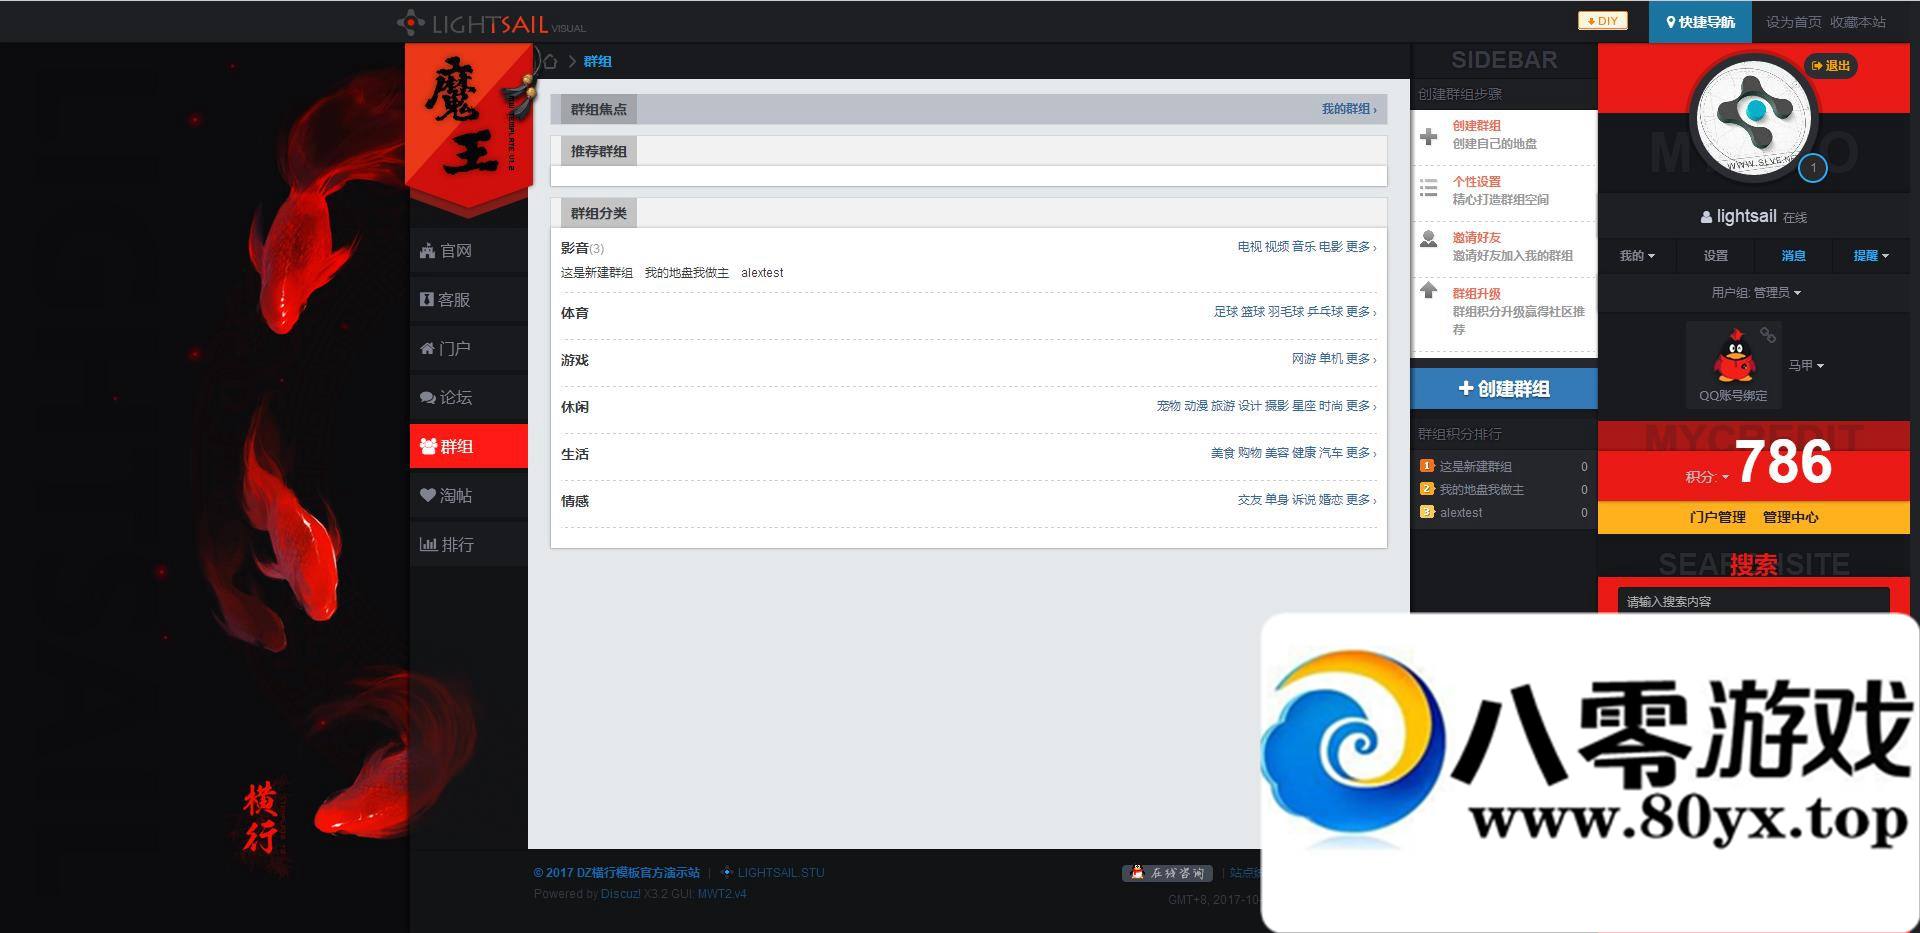Click the 退出 logout button
Viewport: 1920px width, 933px height.
[x=1831, y=66]
